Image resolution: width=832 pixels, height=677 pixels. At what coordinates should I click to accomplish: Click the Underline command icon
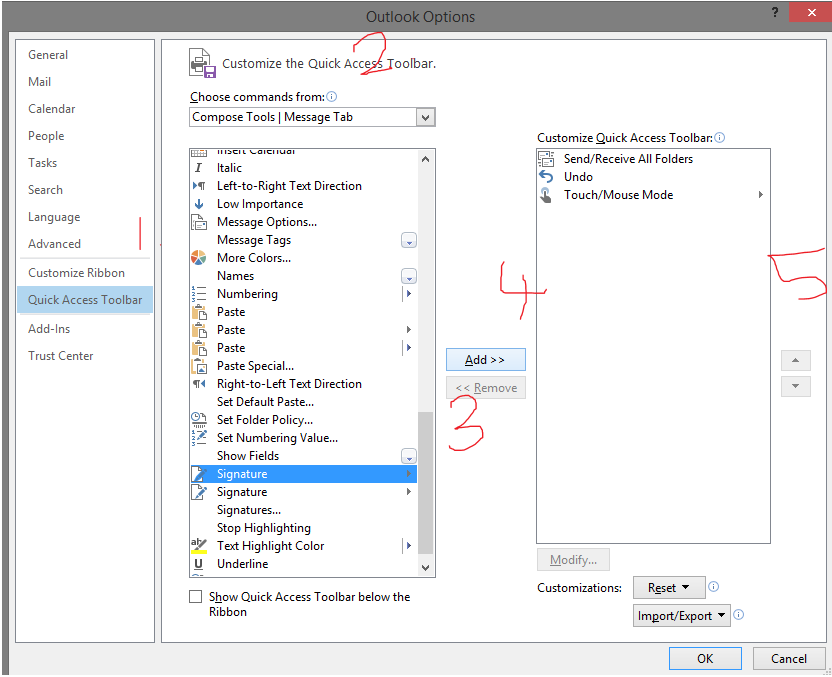pos(201,563)
